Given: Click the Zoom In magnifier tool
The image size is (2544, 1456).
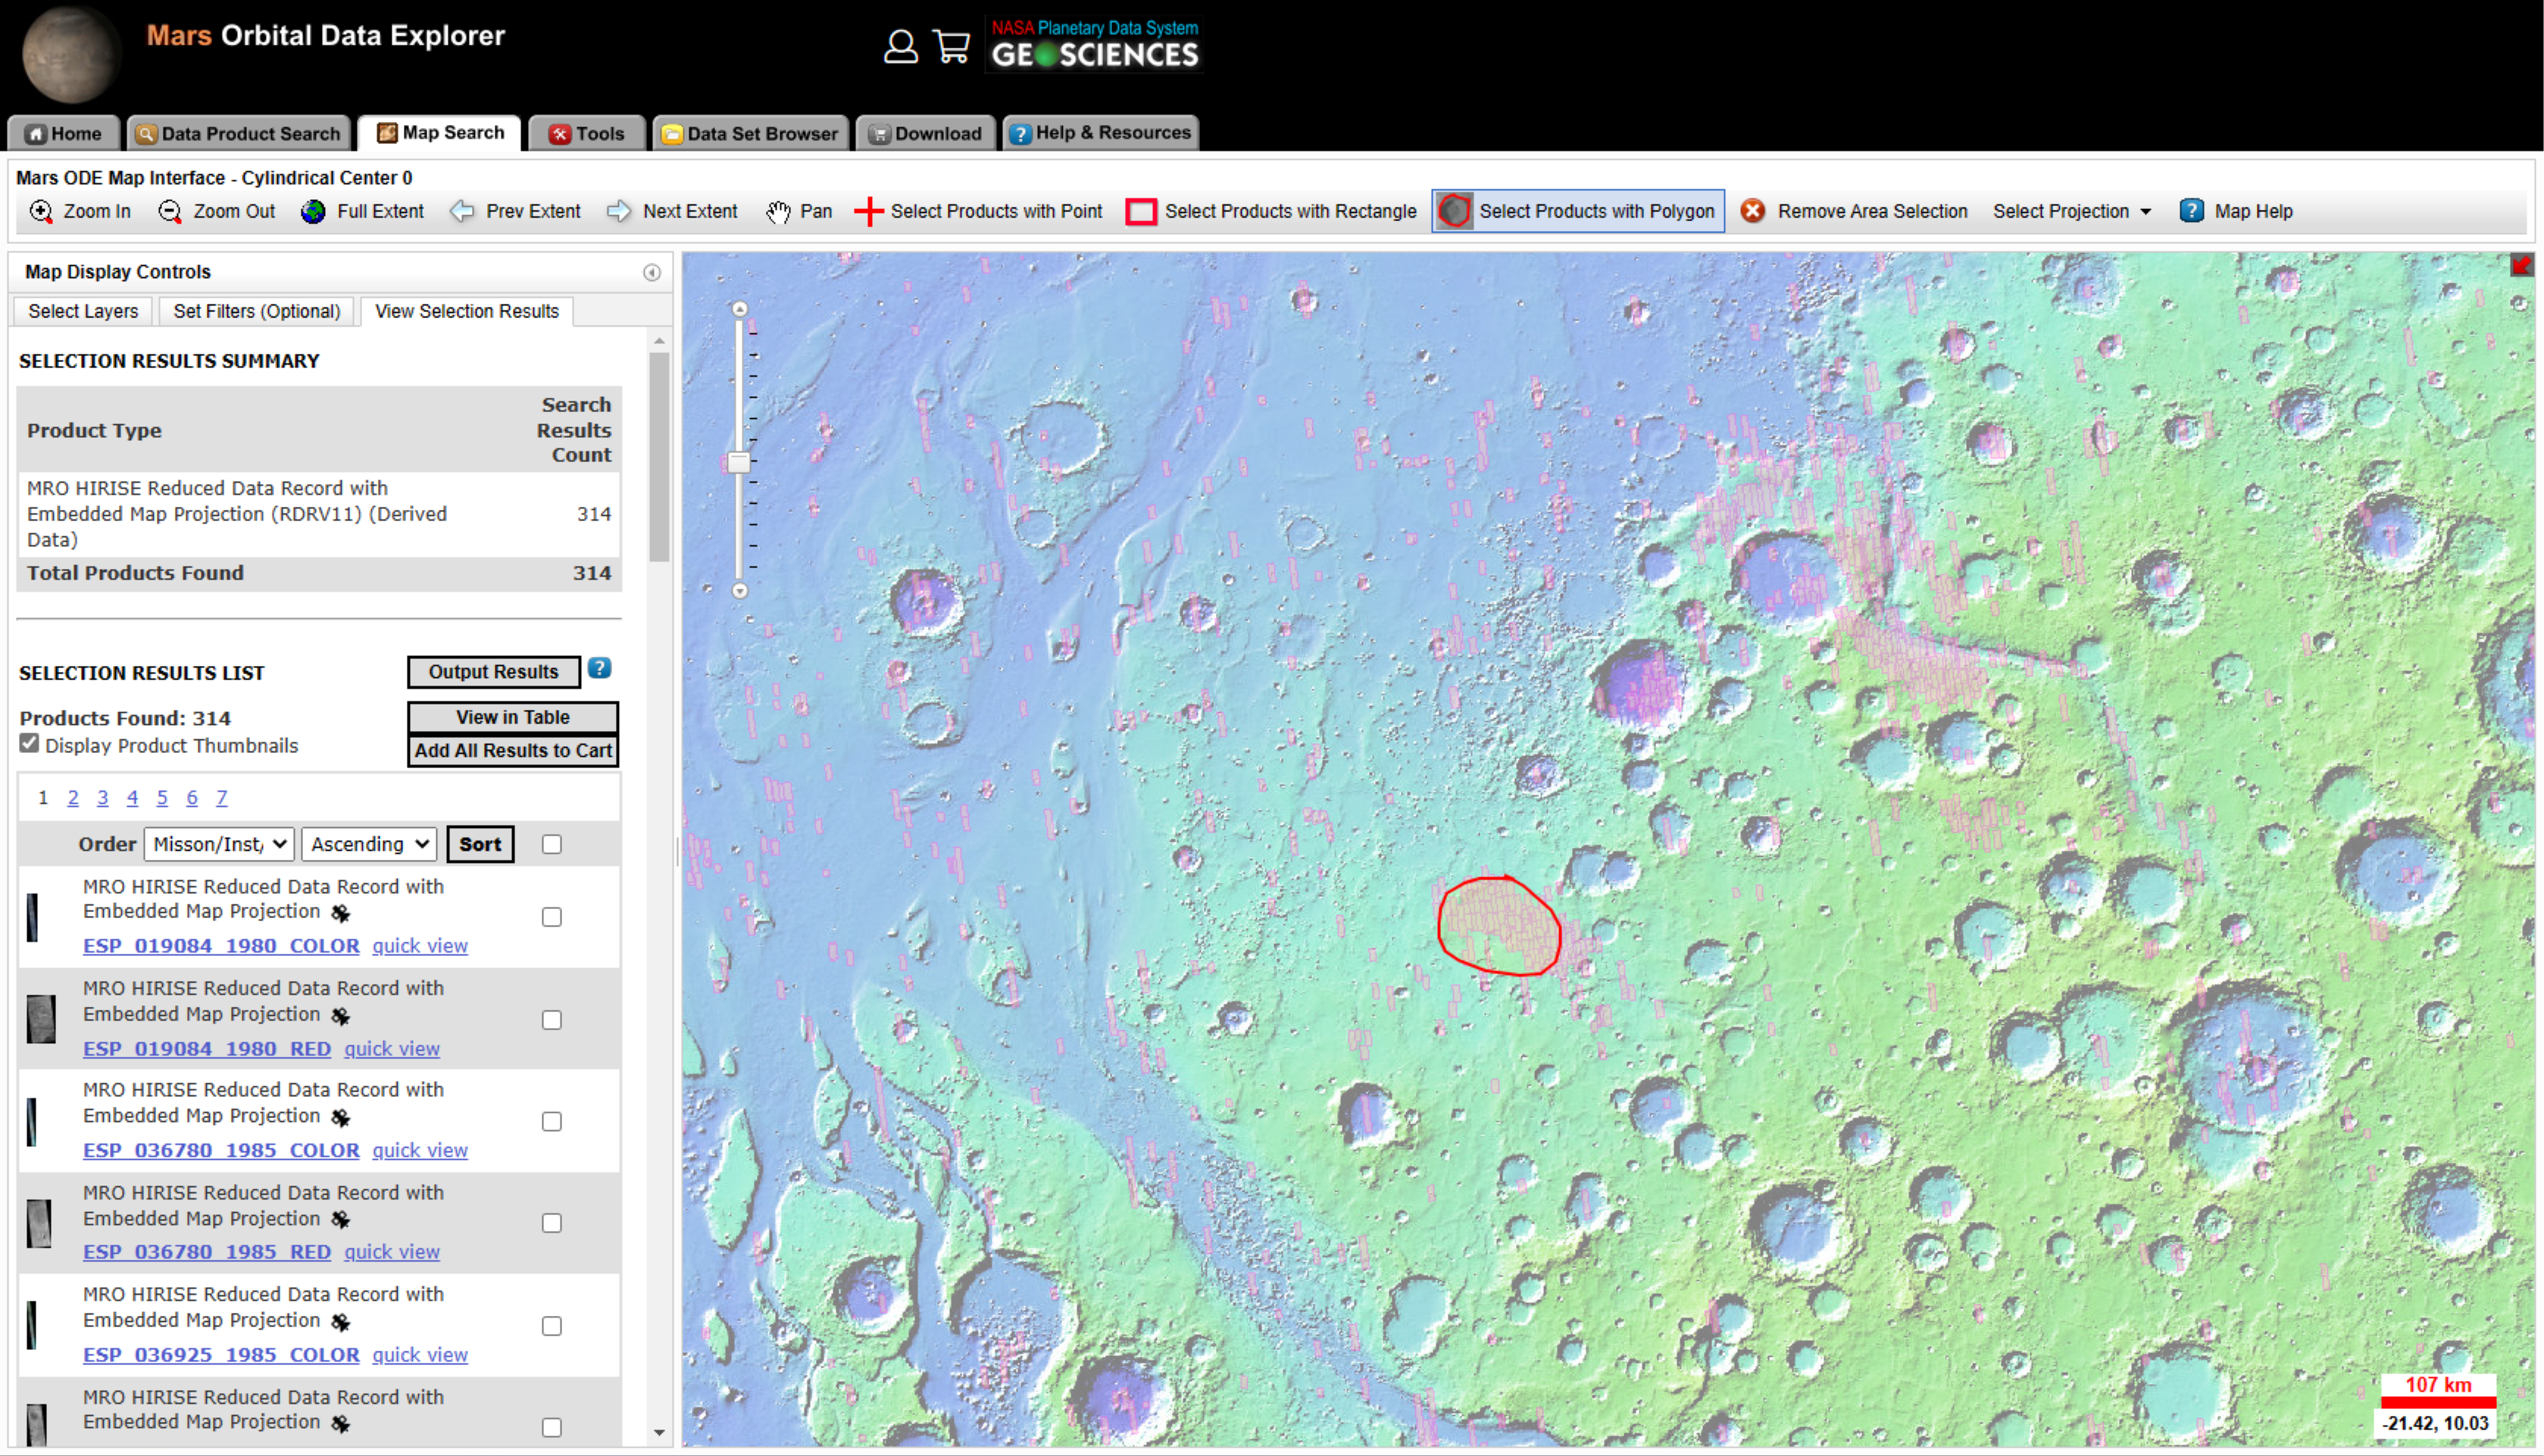Looking at the screenshot, I should click(x=80, y=211).
